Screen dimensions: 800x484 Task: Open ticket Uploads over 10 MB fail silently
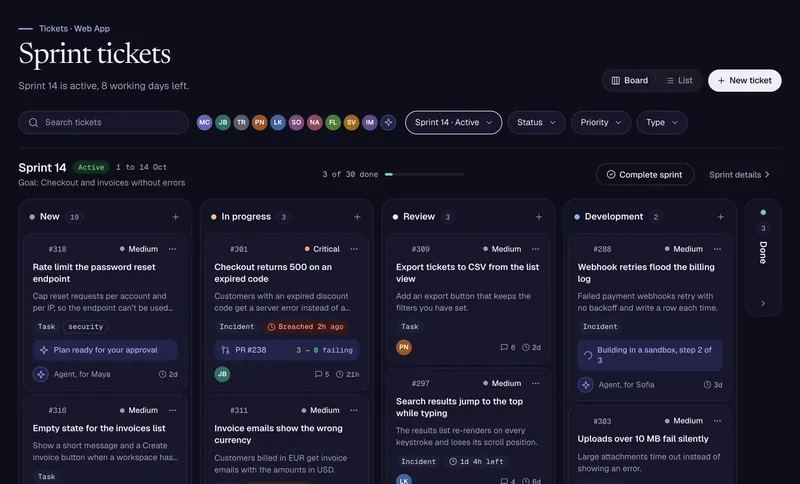coord(643,439)
